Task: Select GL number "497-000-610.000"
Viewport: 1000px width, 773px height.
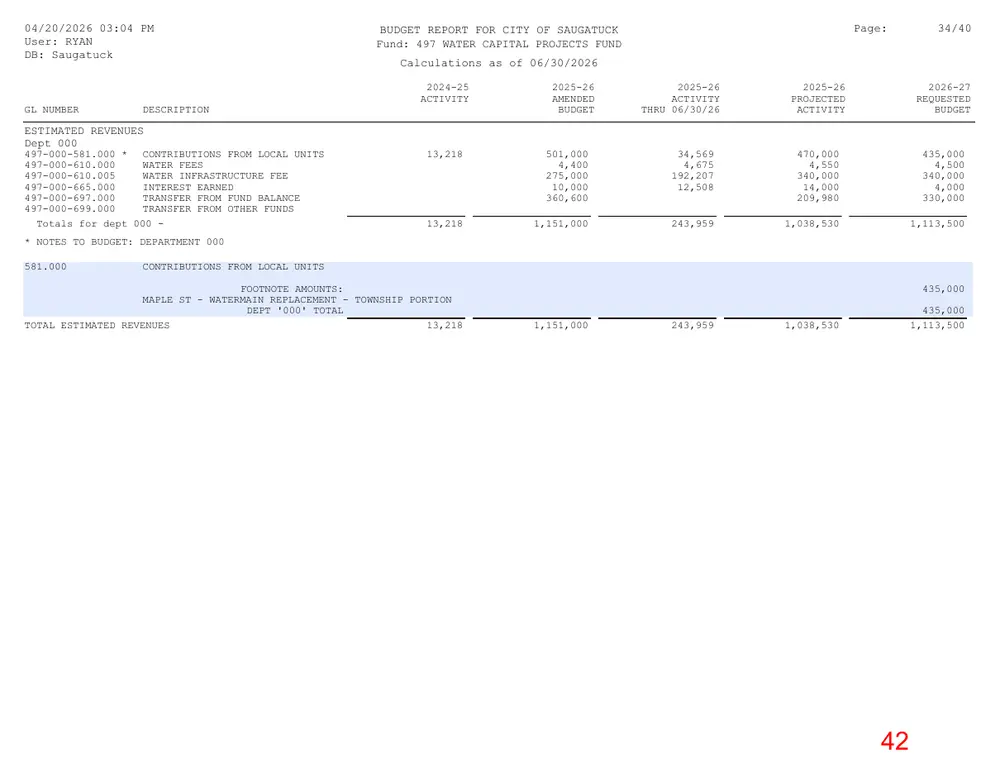Action: [x=70, y=165]
